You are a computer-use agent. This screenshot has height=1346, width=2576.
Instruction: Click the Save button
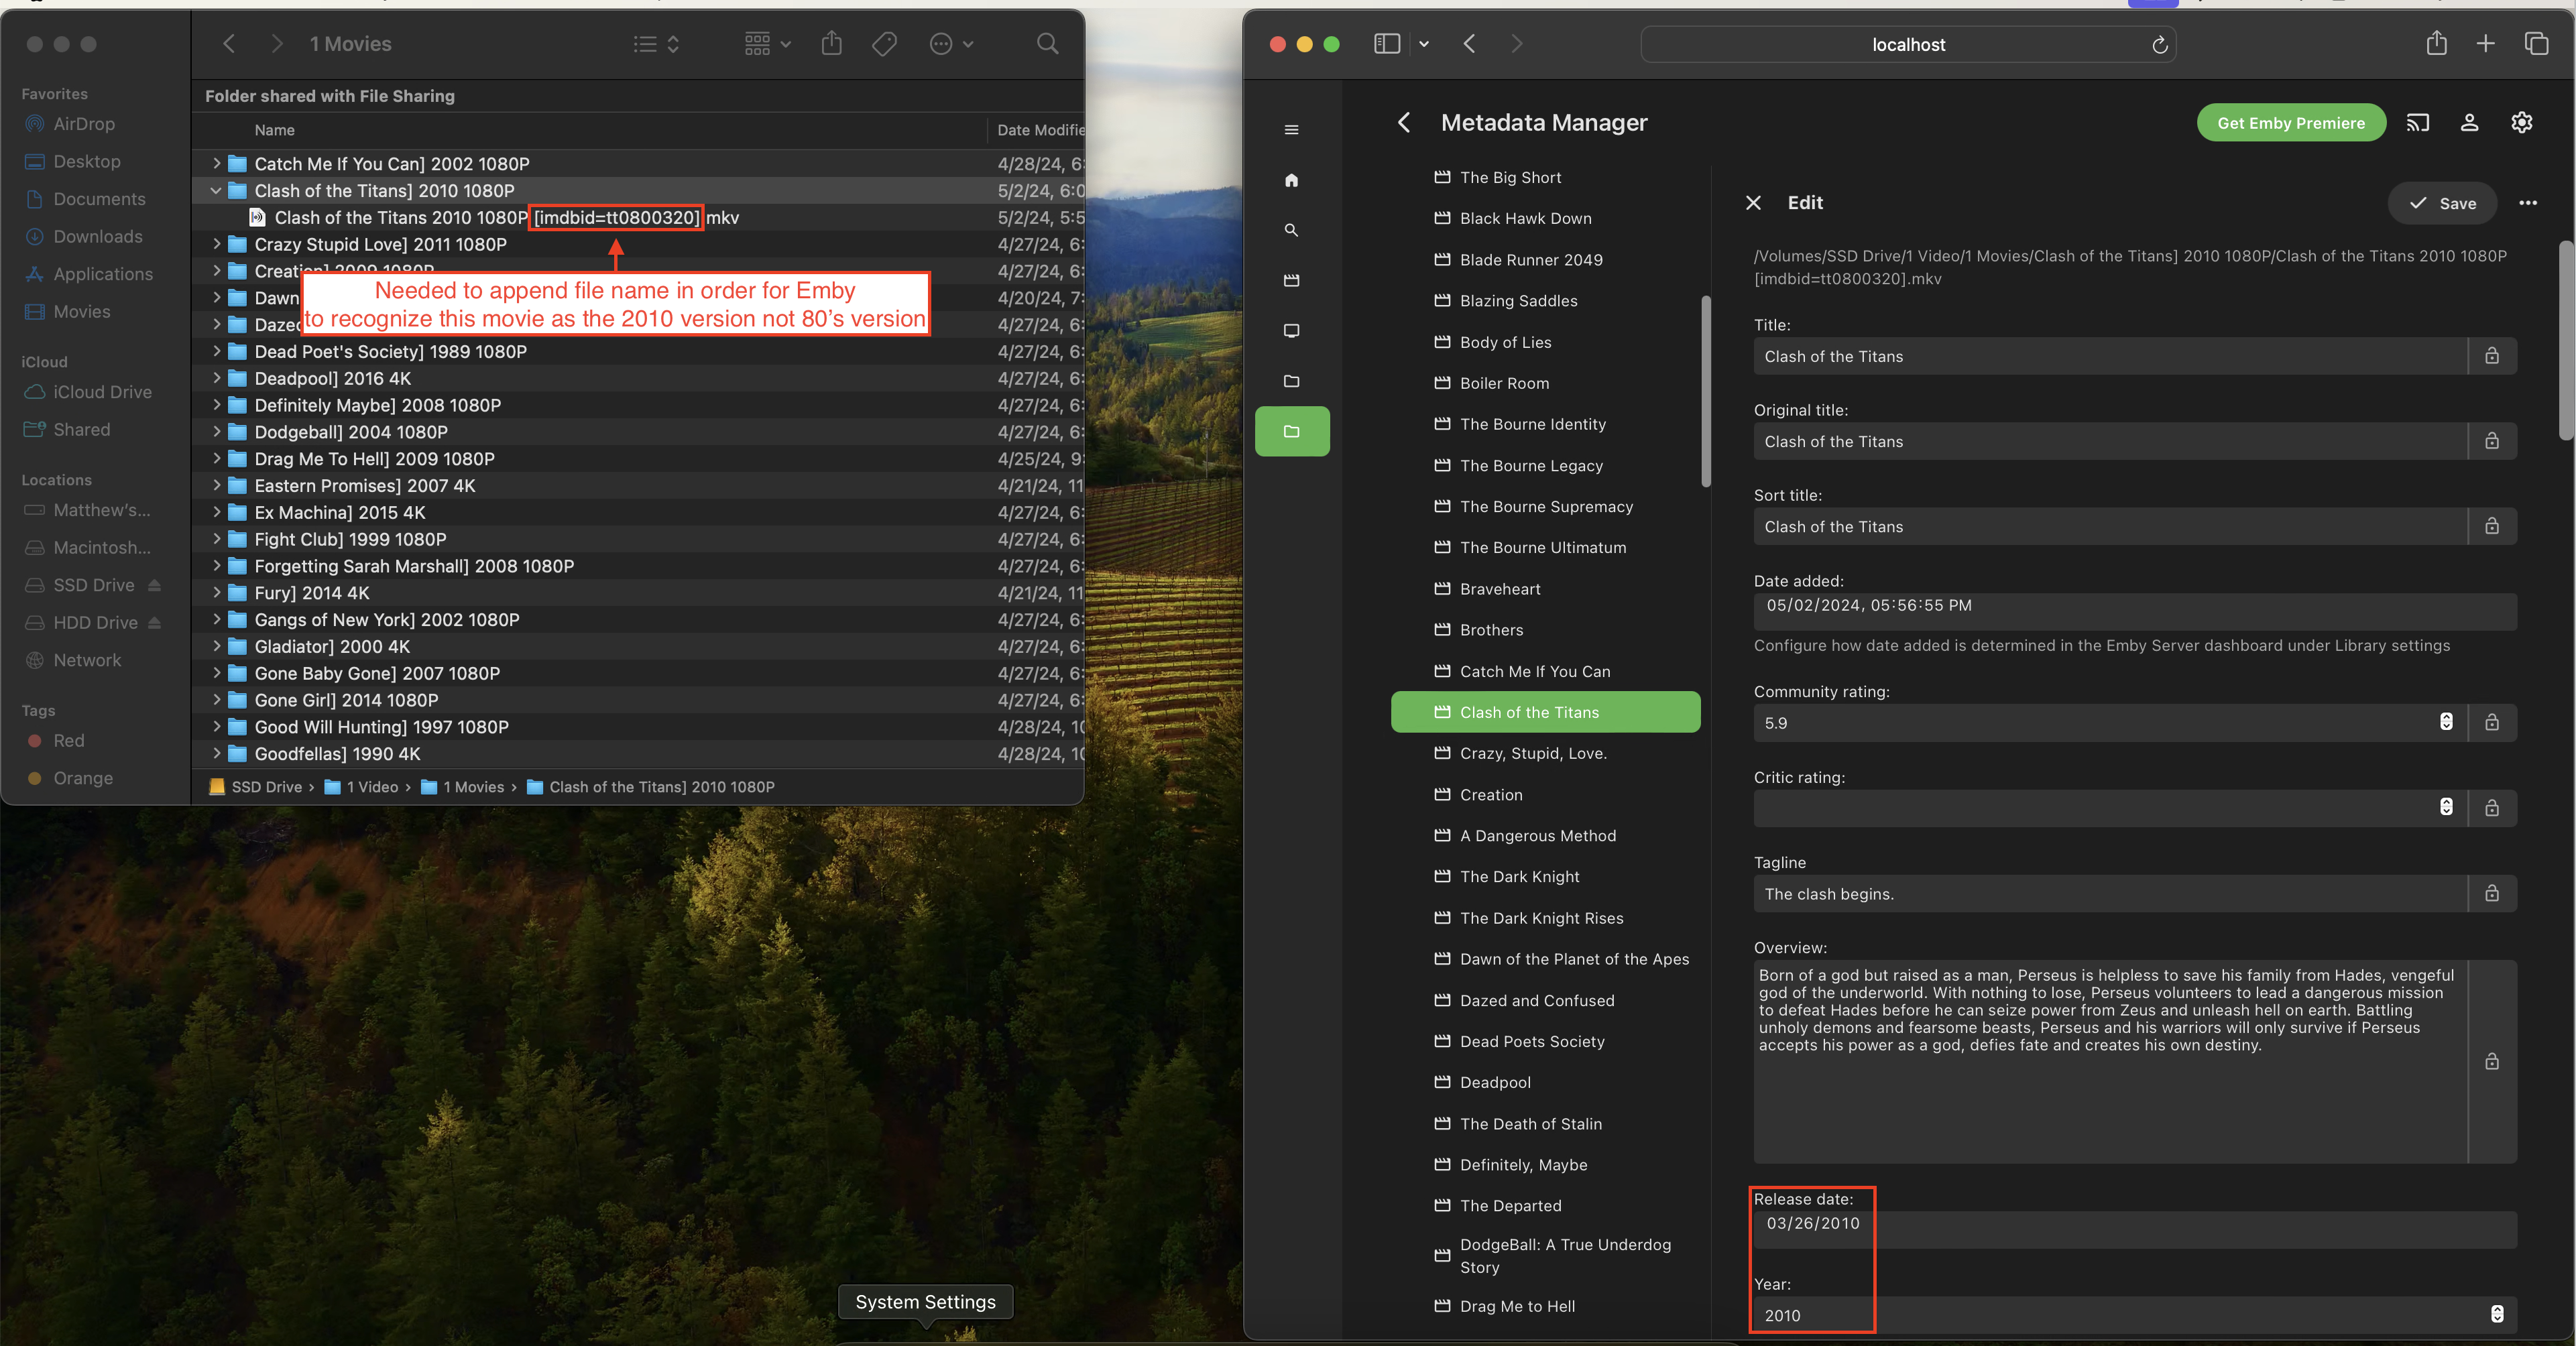(x=2441, y=203)
